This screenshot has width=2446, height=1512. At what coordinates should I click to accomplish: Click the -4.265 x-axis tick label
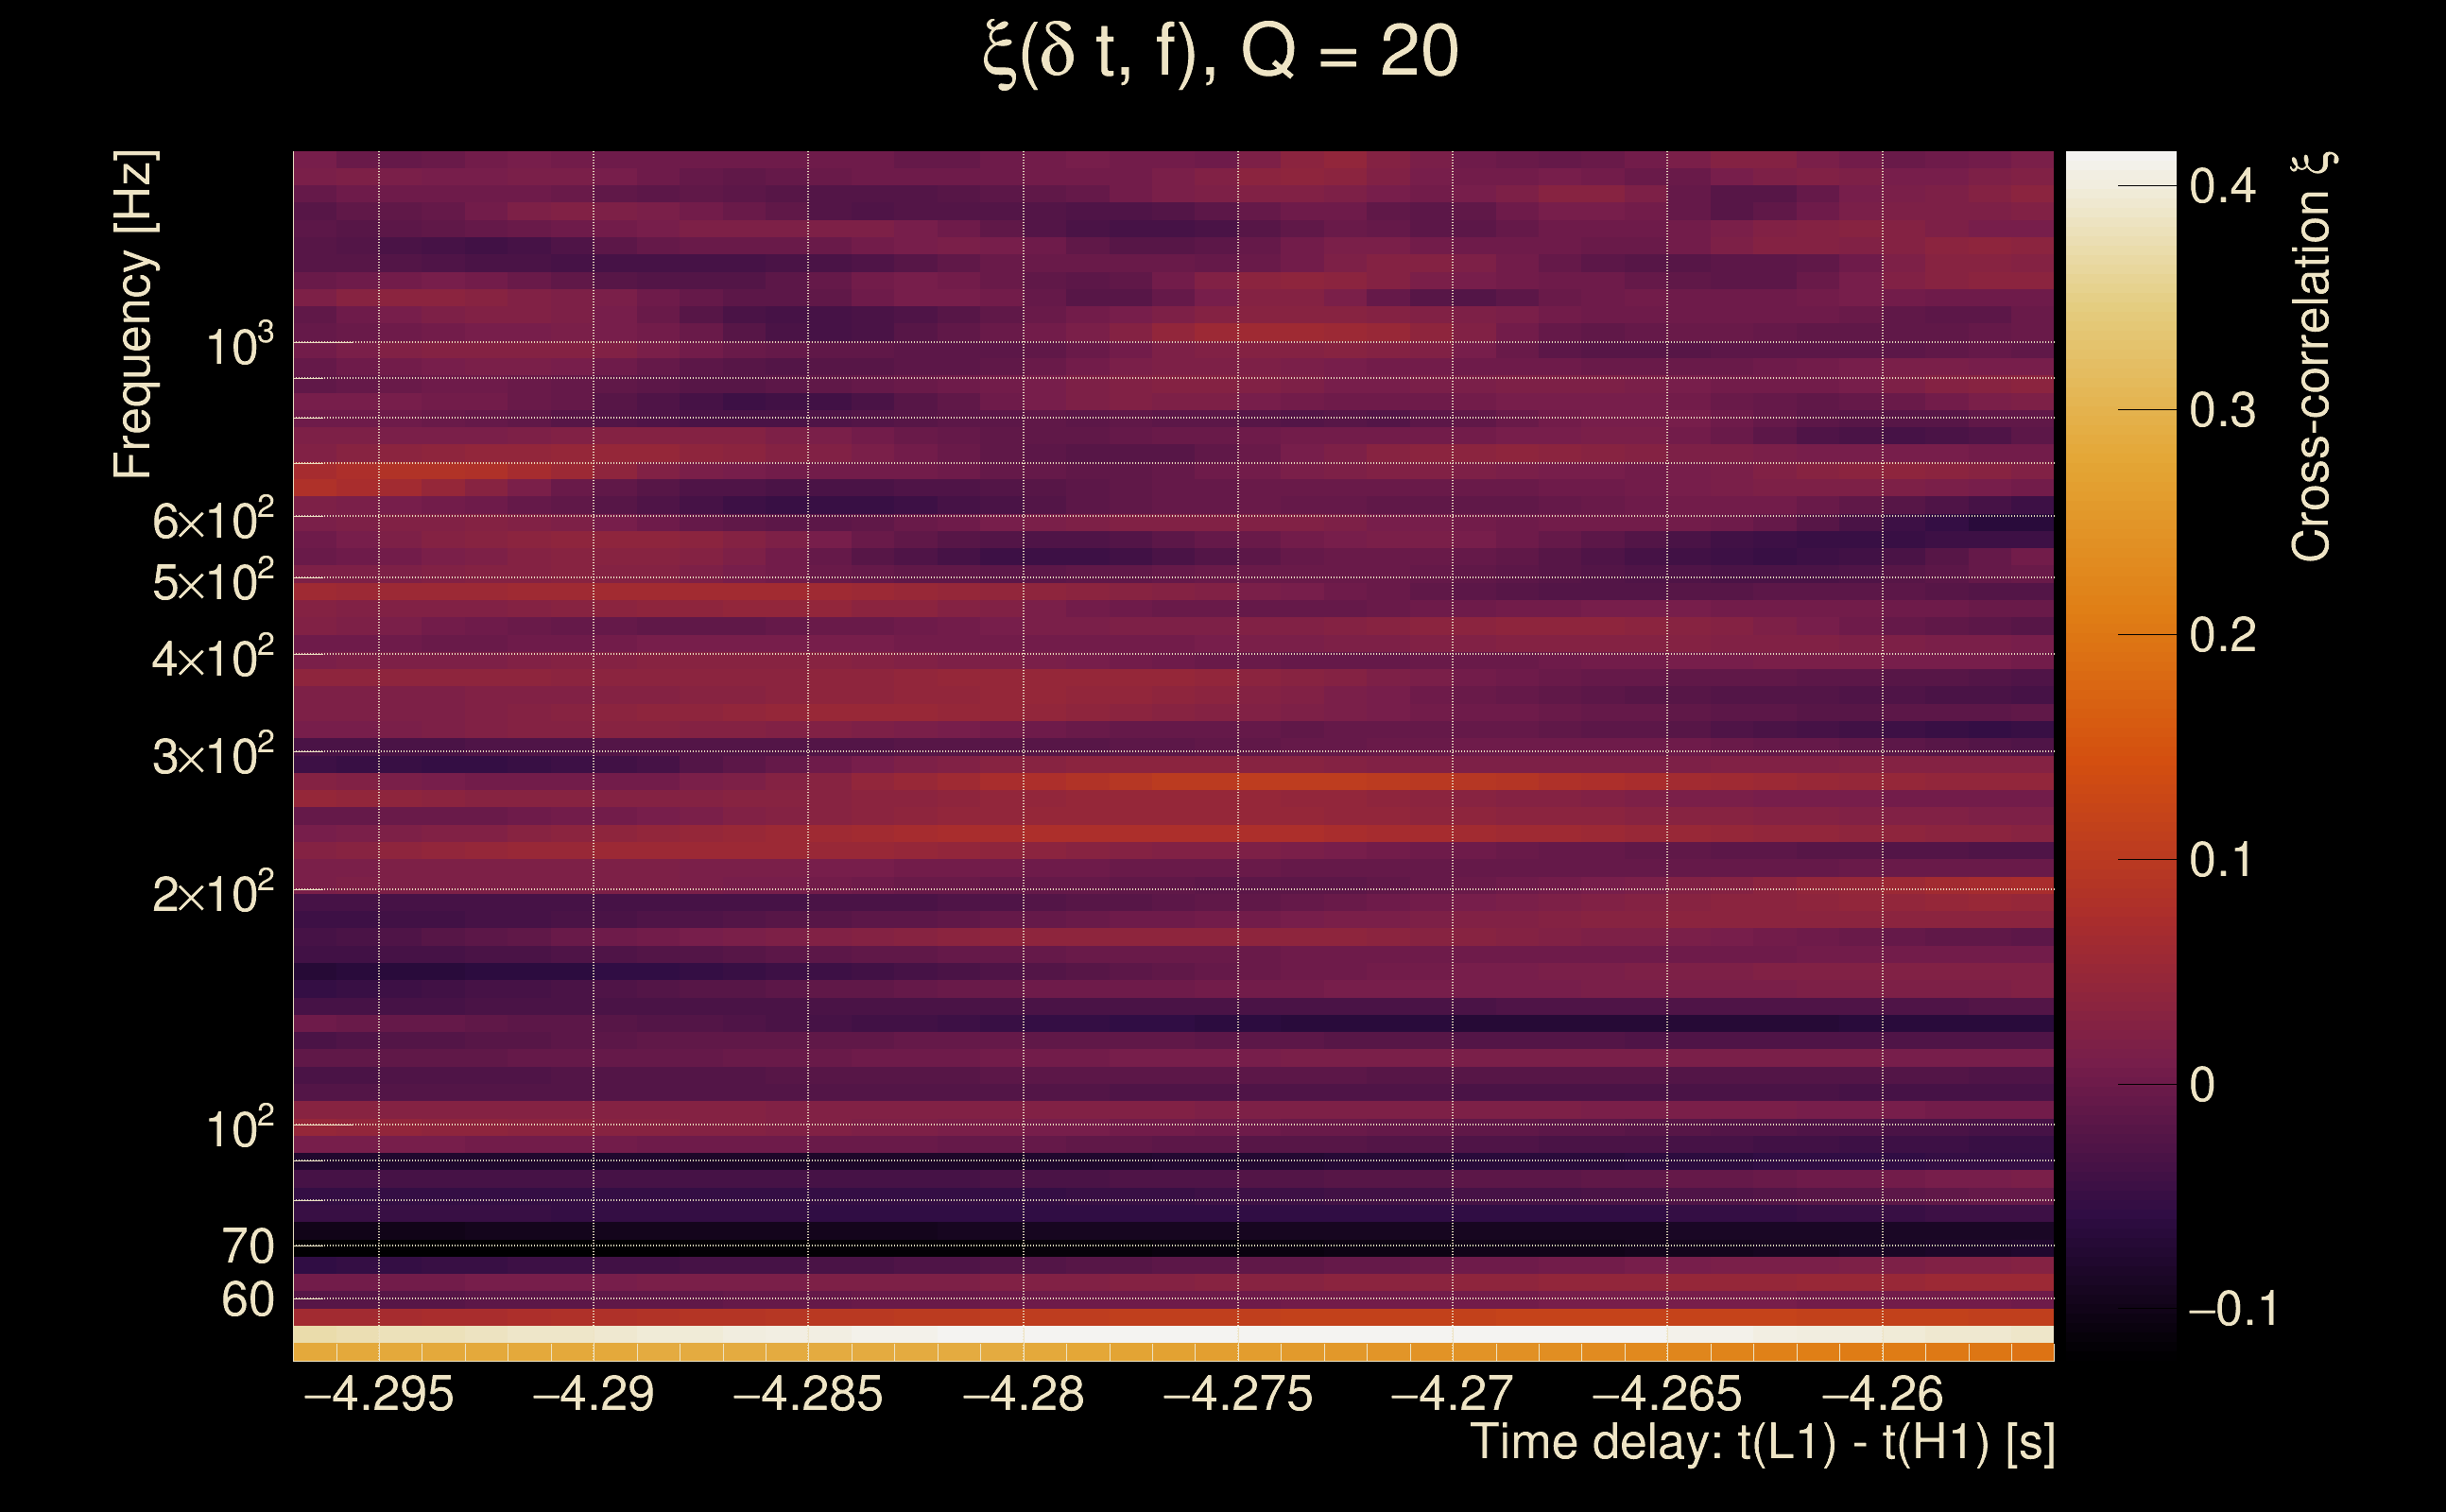(1666, 1394)
